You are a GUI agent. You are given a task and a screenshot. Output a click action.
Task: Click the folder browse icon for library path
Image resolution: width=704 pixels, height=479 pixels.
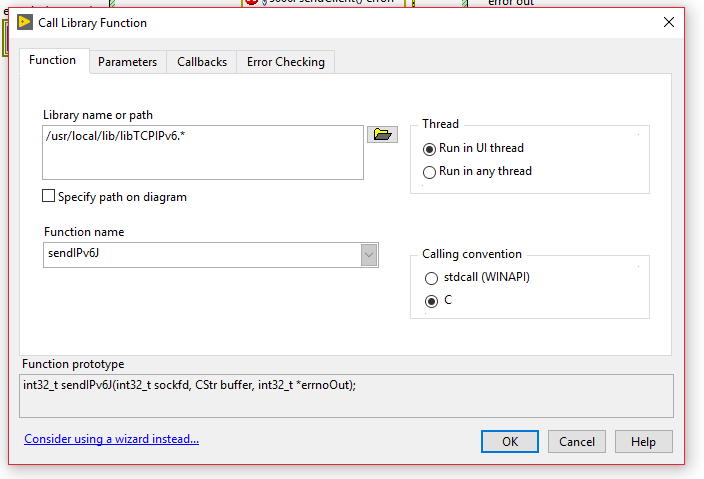(x=382, y=135)
